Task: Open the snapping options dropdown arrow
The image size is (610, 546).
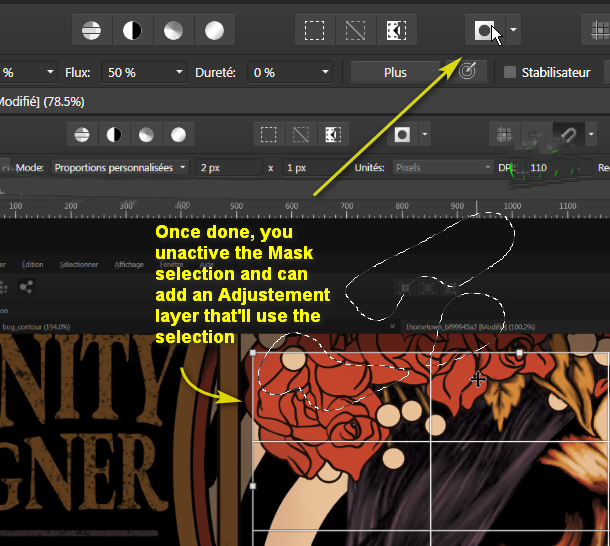Action: 591,135
